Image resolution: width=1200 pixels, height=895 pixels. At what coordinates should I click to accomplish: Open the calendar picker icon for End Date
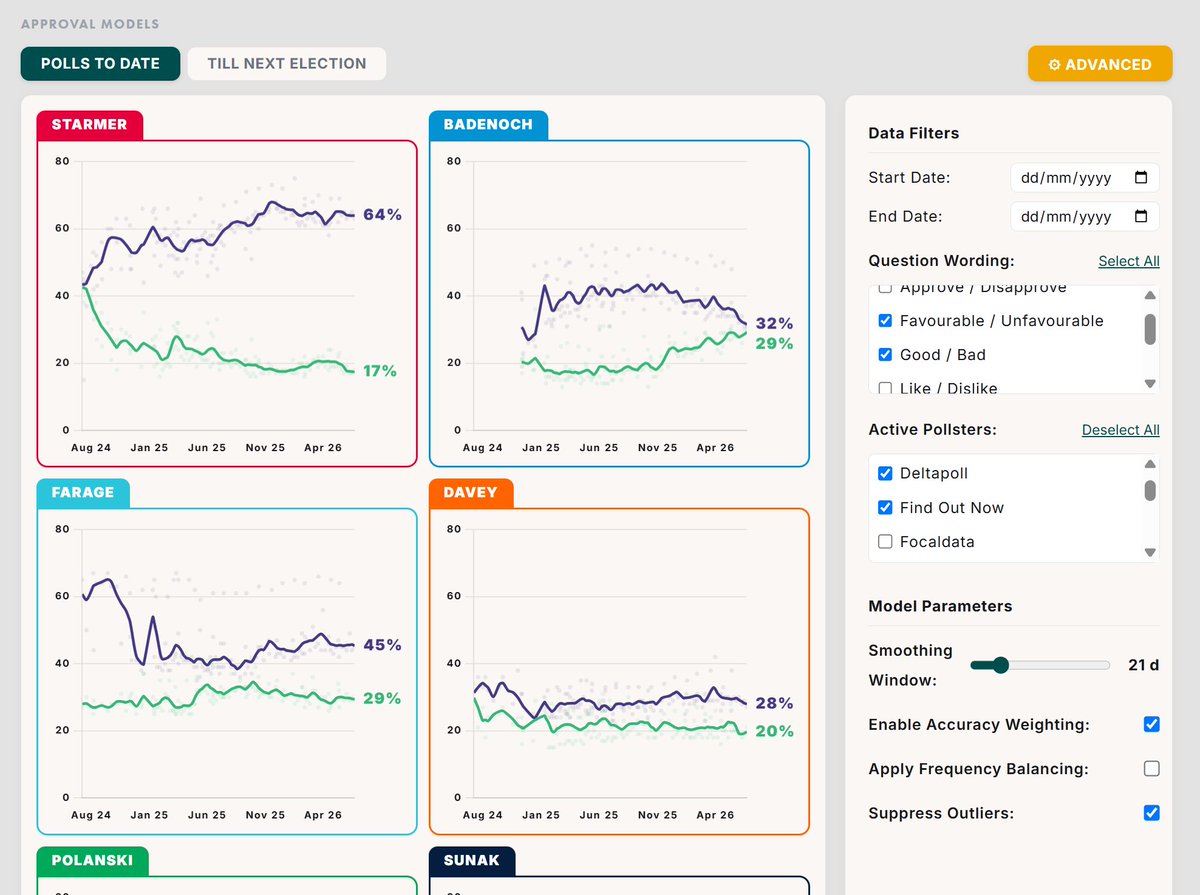1141,216
